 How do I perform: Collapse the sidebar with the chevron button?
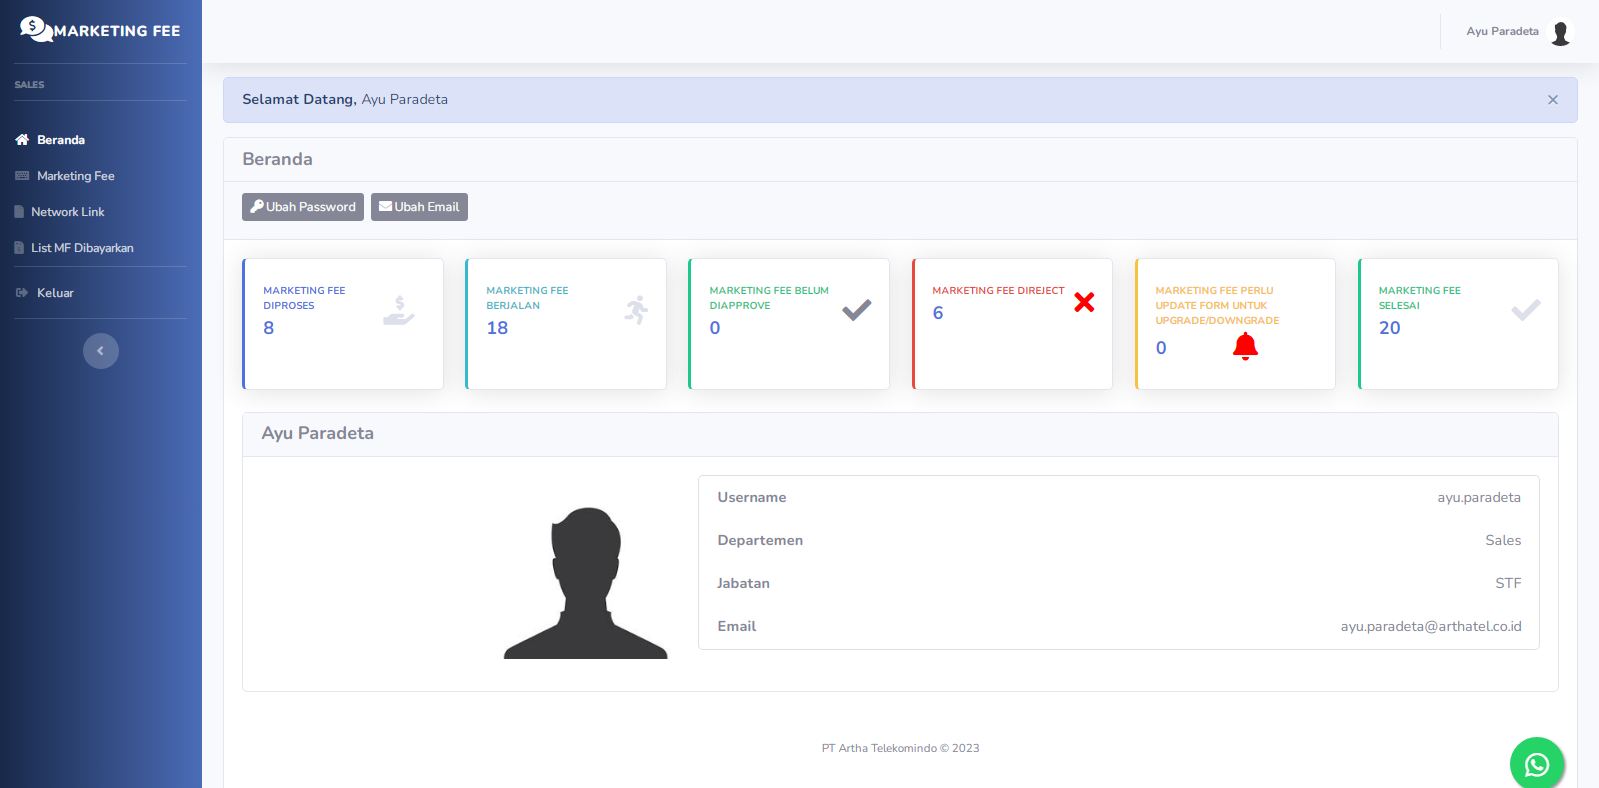click(x=100, y=351)
